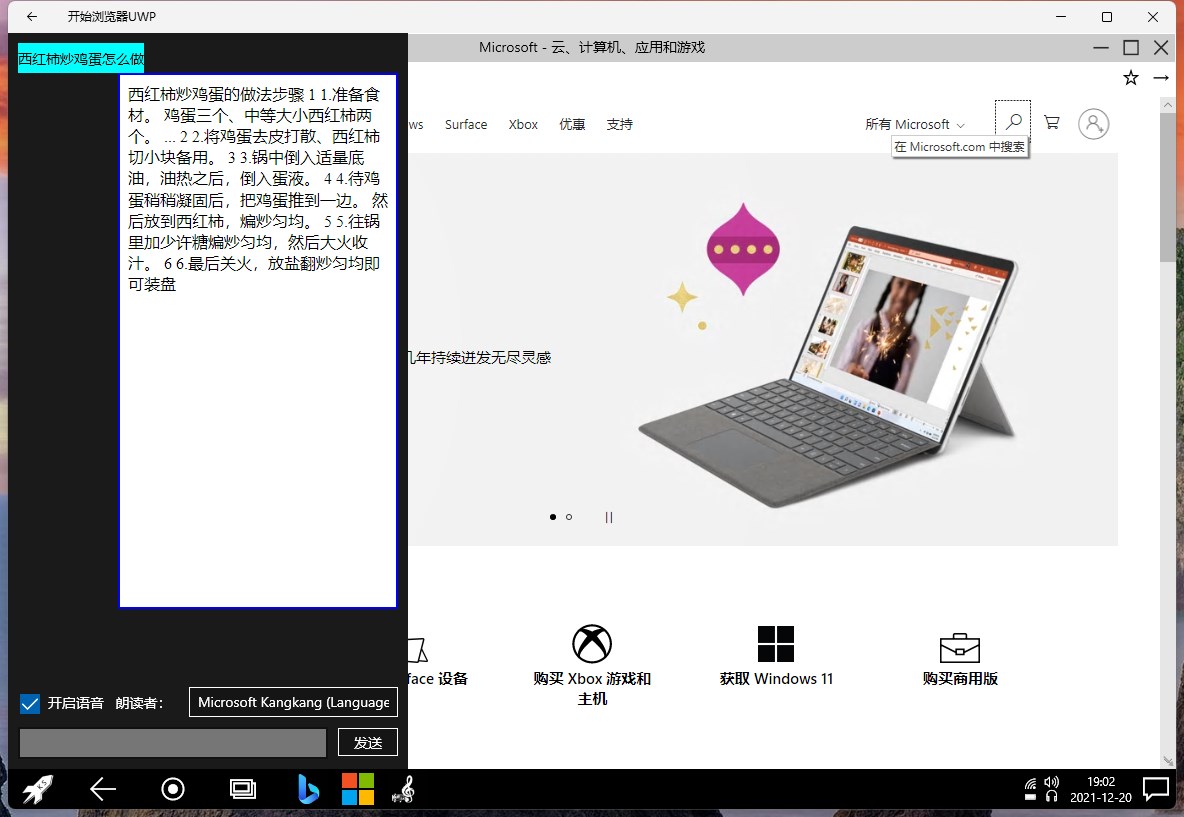Click the headphones tray icon
Screen dimensions: 1184x817
[x=1051, y=797]
